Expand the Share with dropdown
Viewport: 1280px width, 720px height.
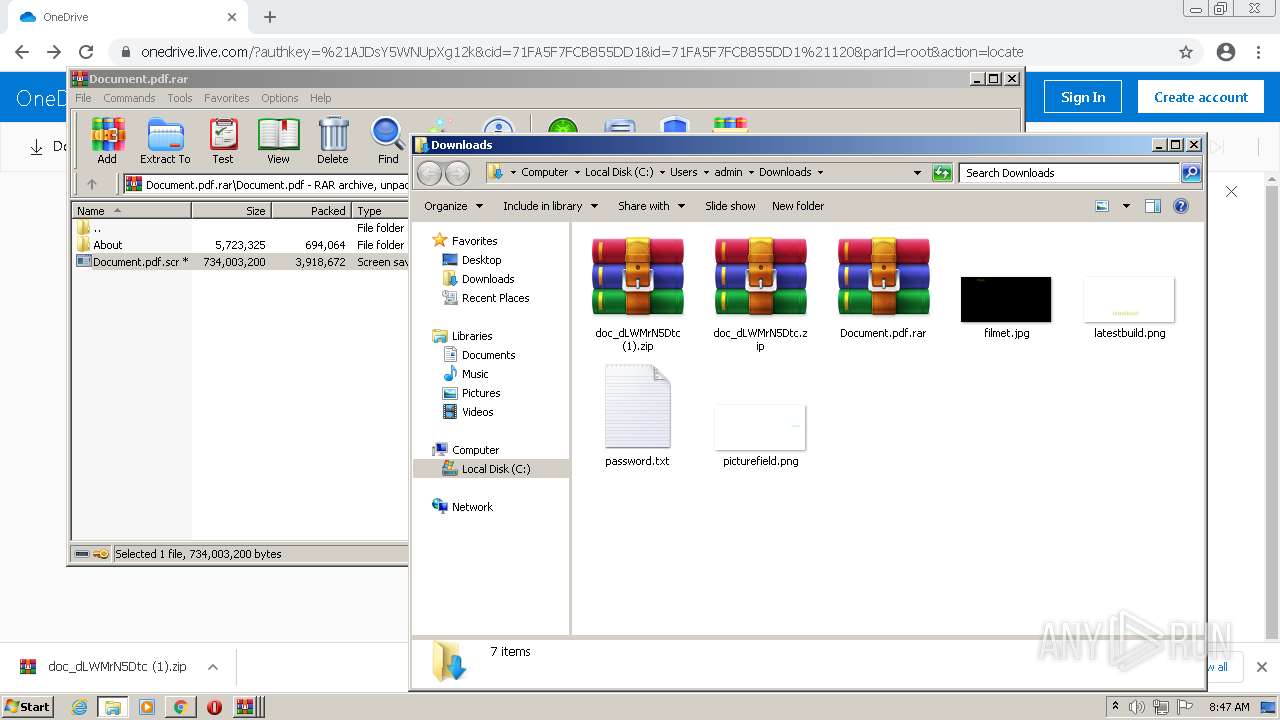click(651, 206)
